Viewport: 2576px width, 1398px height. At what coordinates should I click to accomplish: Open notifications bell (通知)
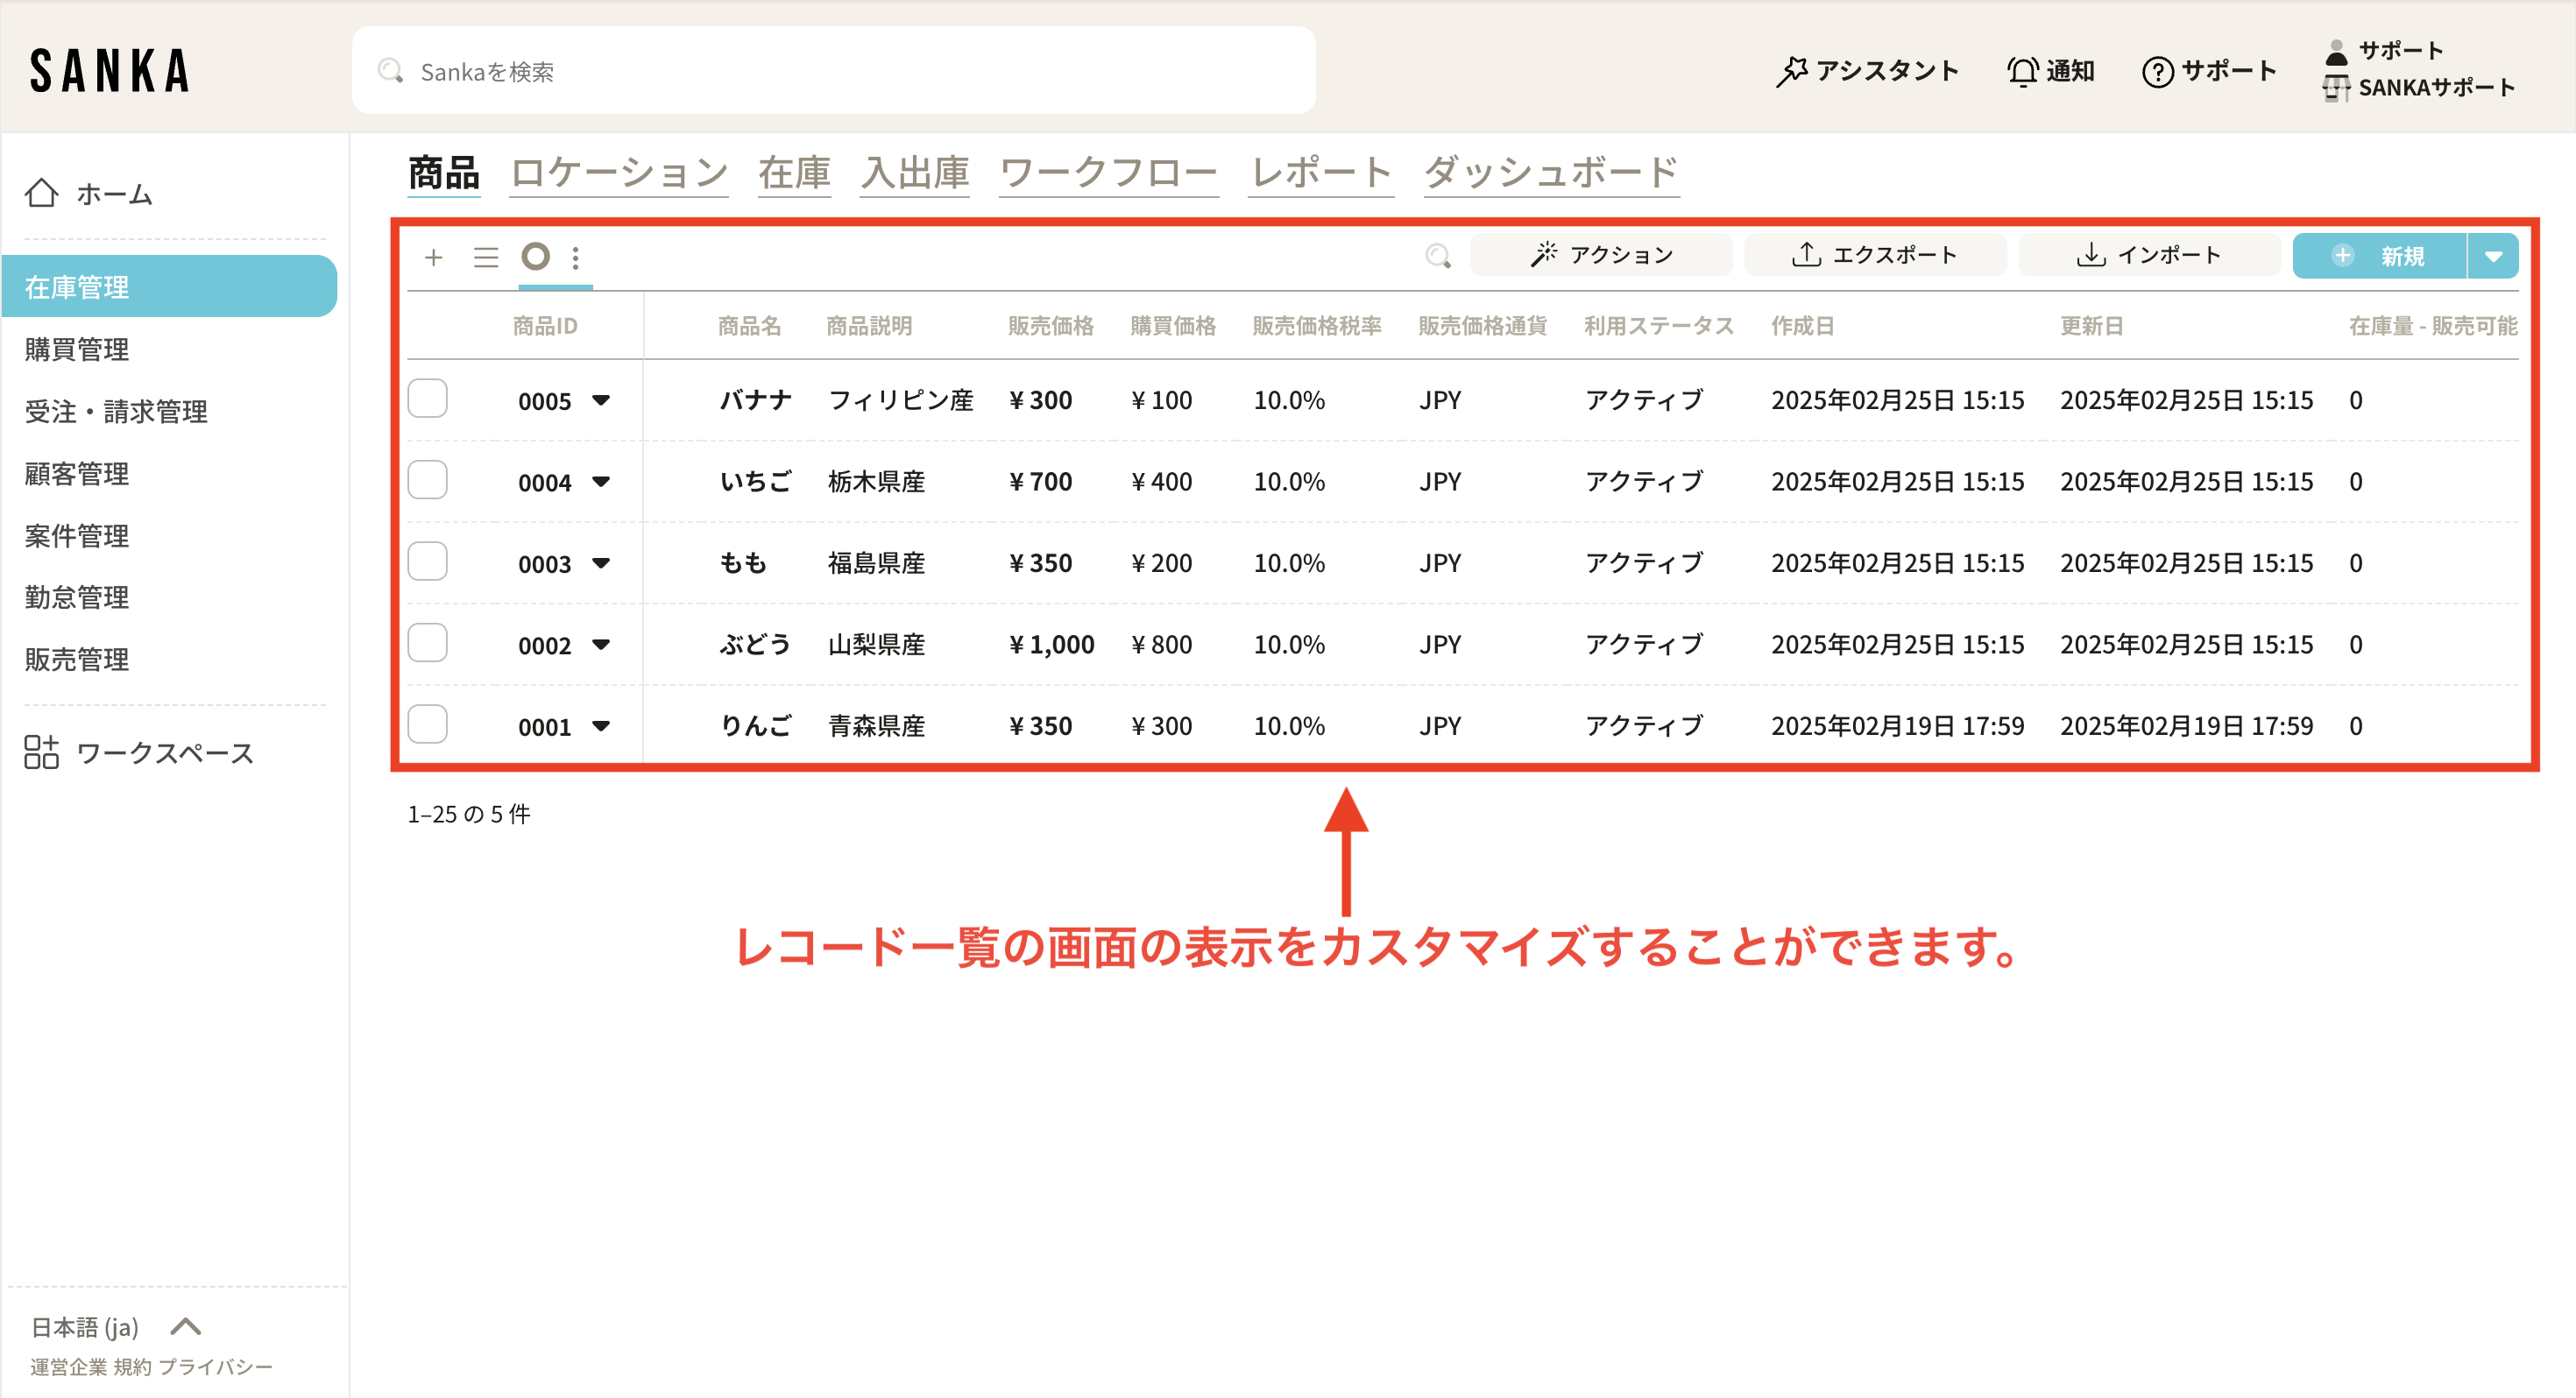(x=2022, y=71)
